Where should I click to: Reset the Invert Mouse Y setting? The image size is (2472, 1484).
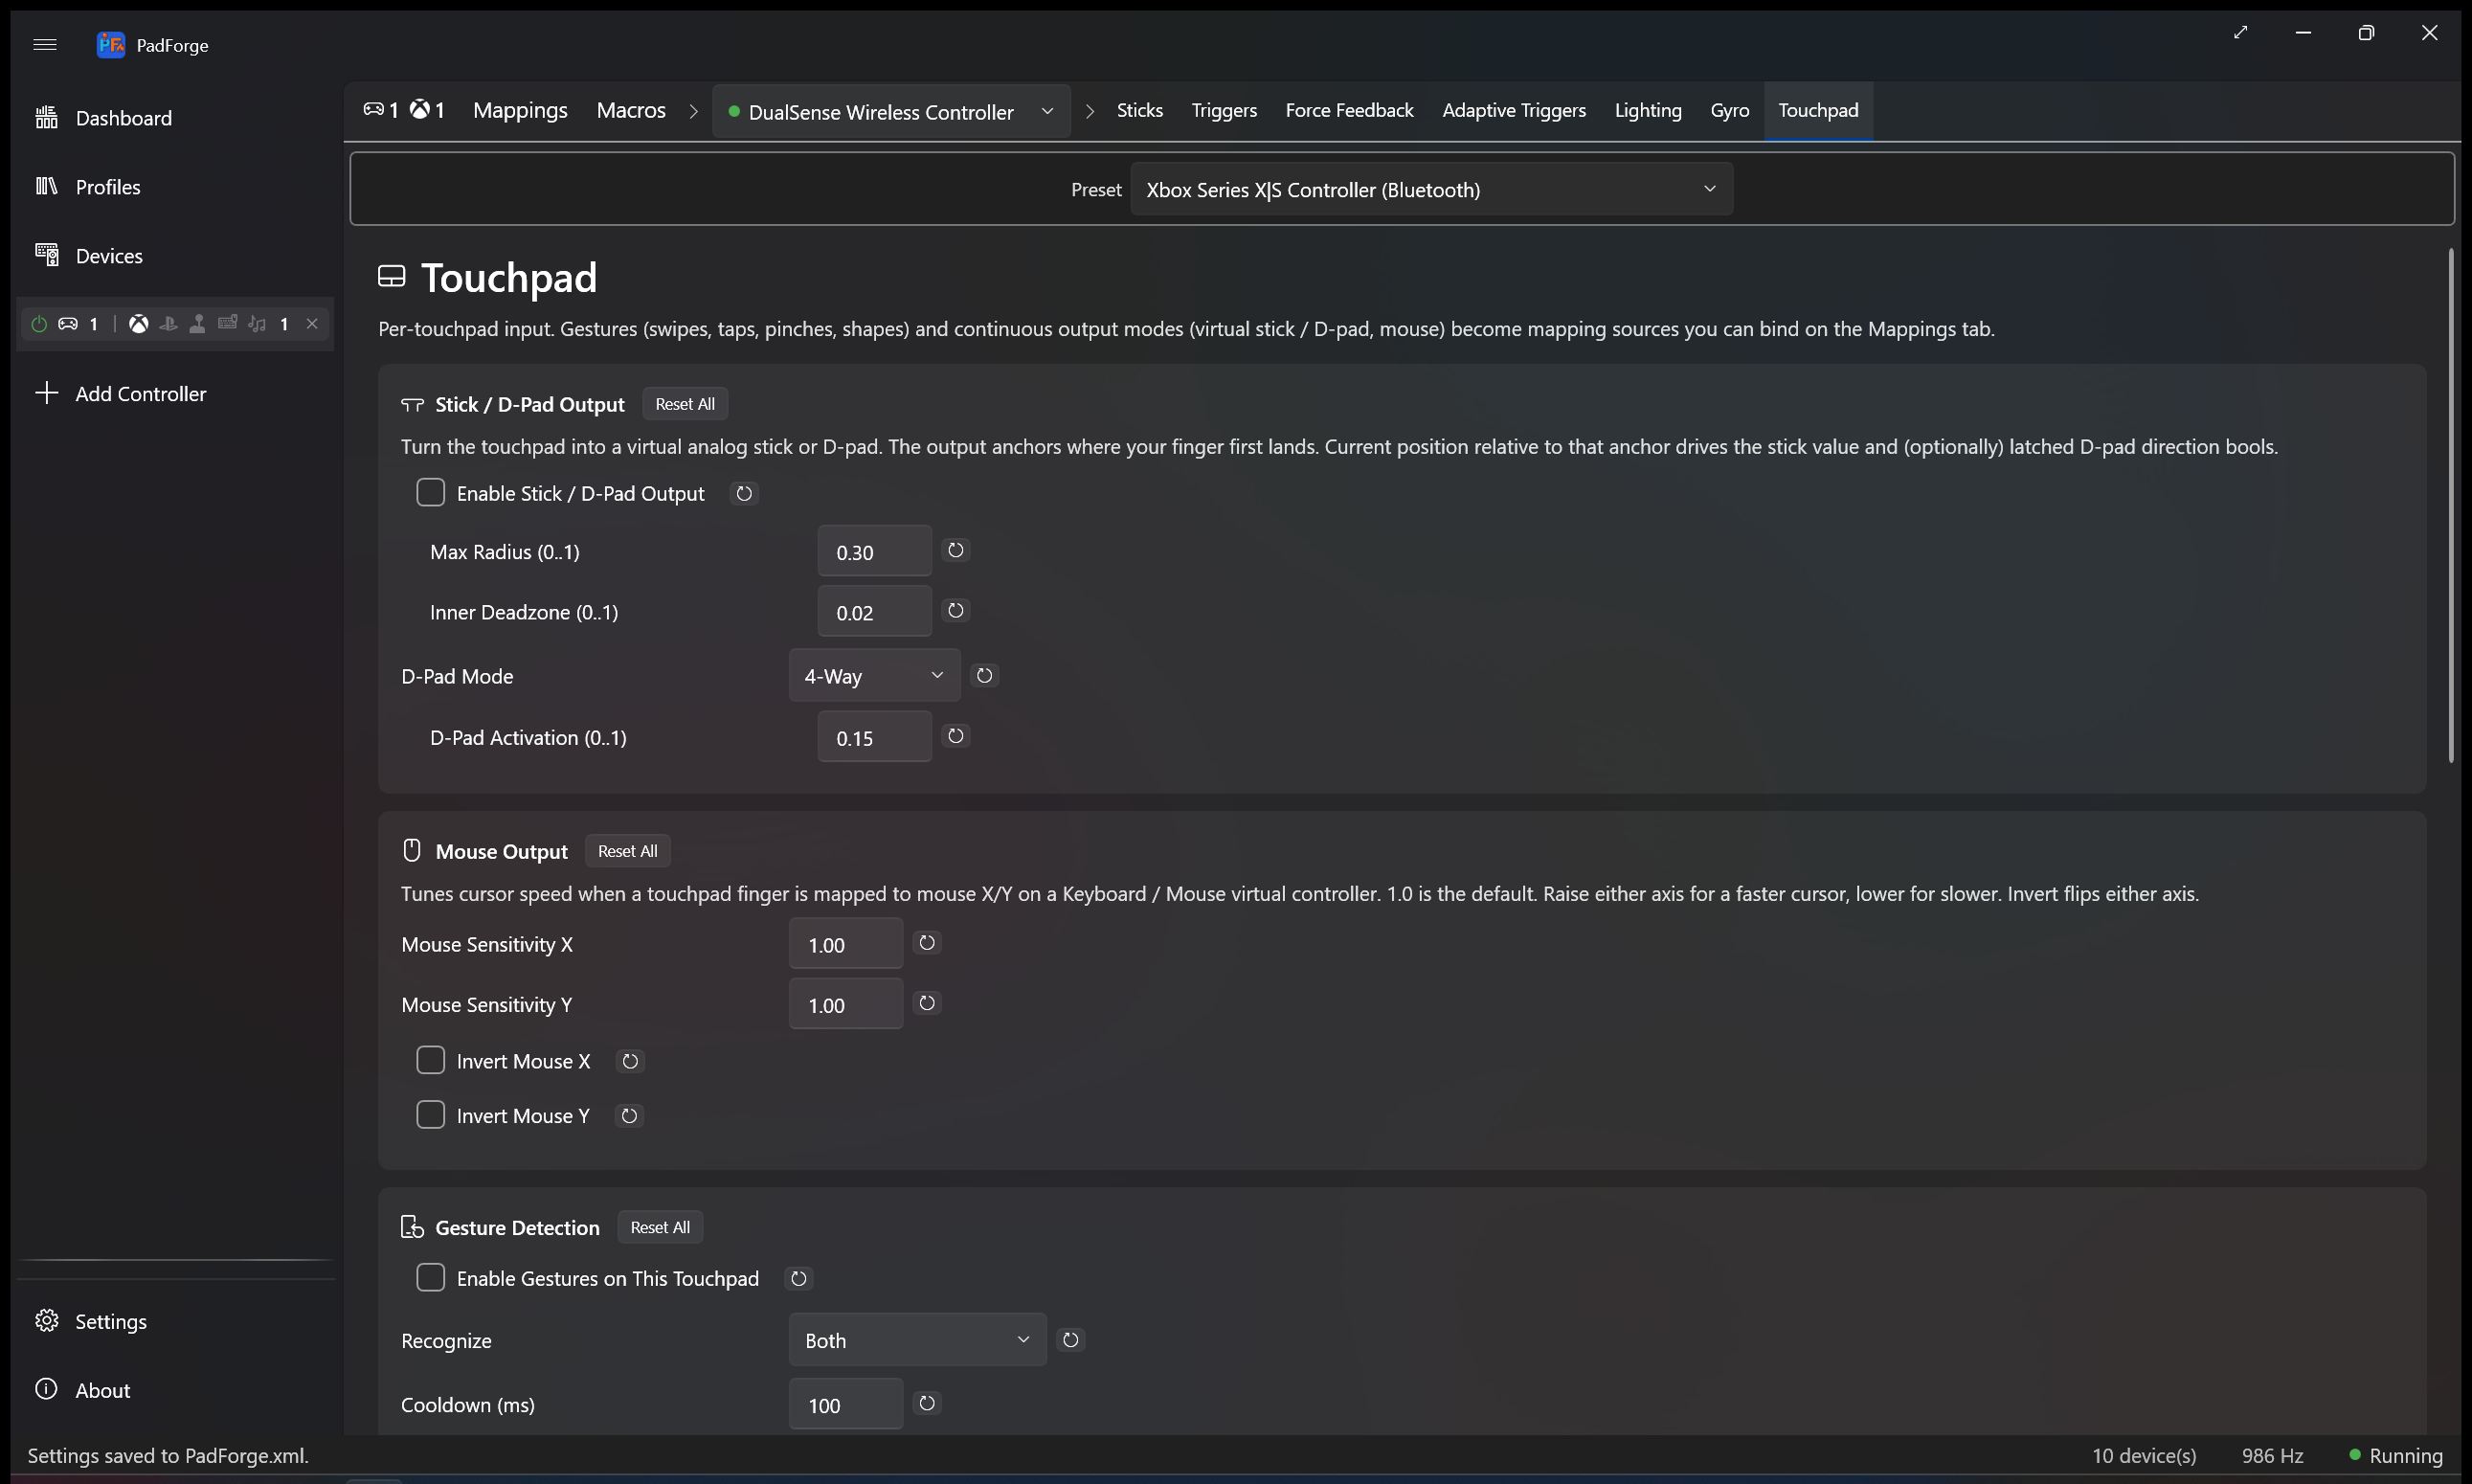629,1116
